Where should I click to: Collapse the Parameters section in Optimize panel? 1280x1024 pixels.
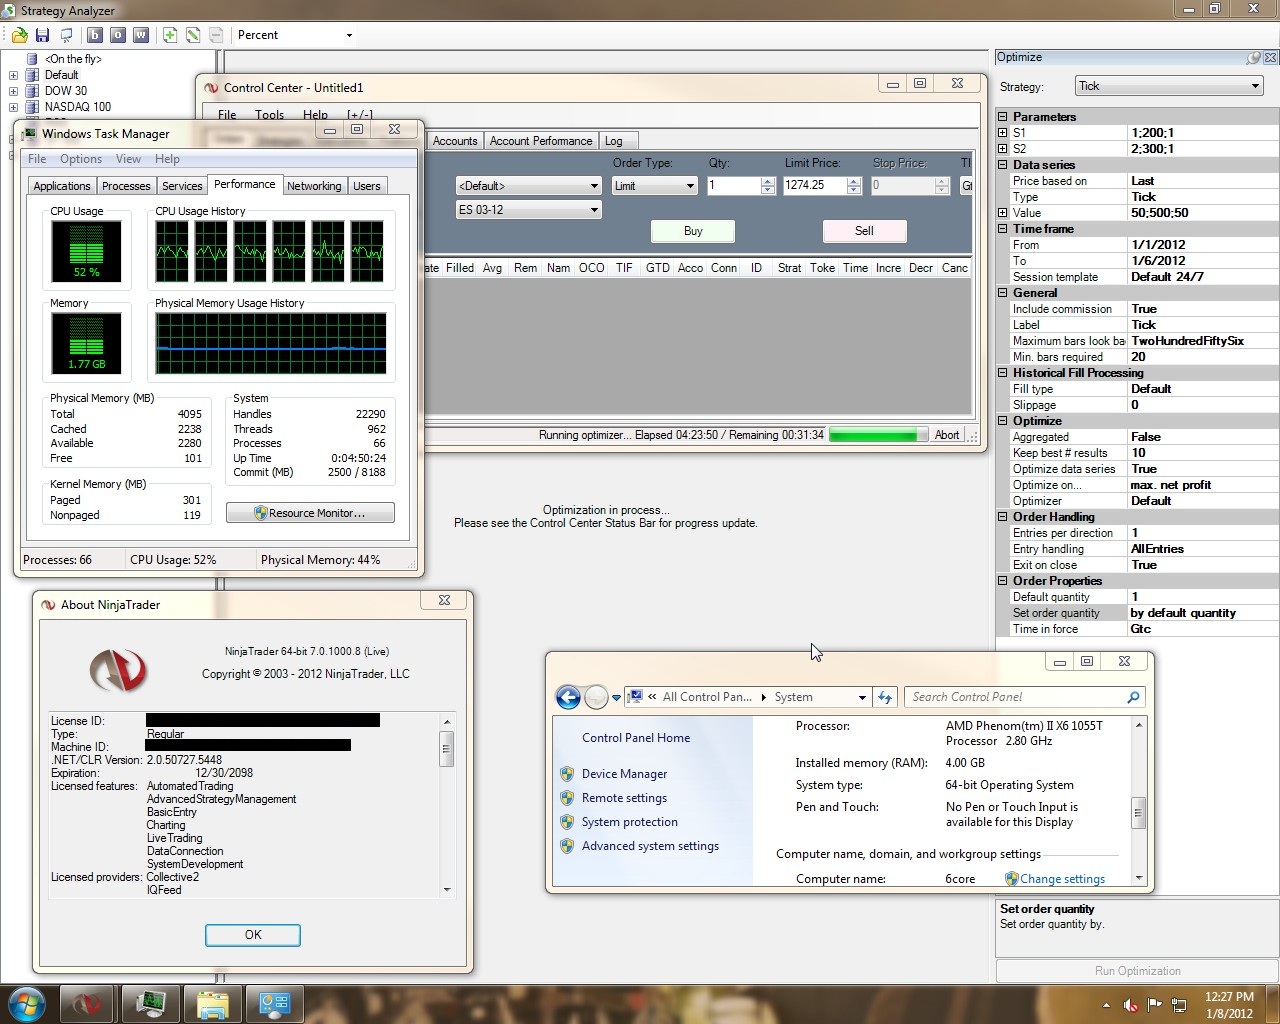[1003, 117]
